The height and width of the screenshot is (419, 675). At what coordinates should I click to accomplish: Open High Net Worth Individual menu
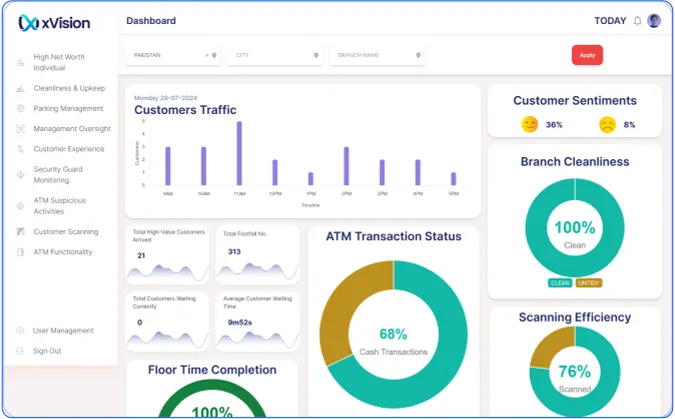[59, 62]
